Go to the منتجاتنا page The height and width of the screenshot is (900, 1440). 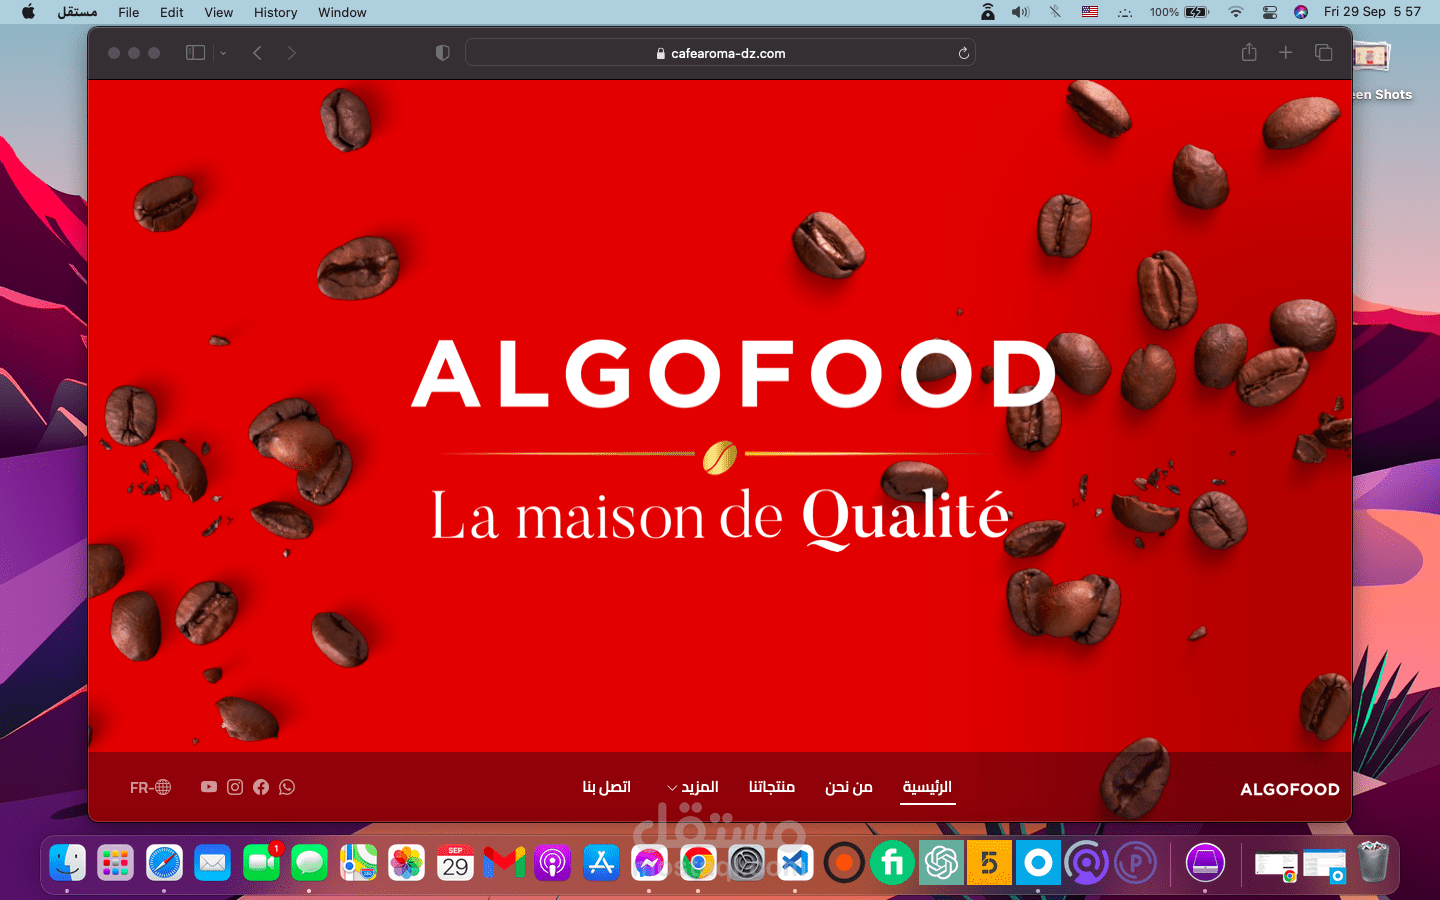click(772, 787)
